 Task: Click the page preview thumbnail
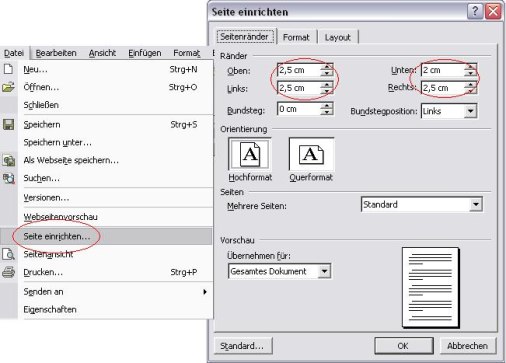coord(431,288)
